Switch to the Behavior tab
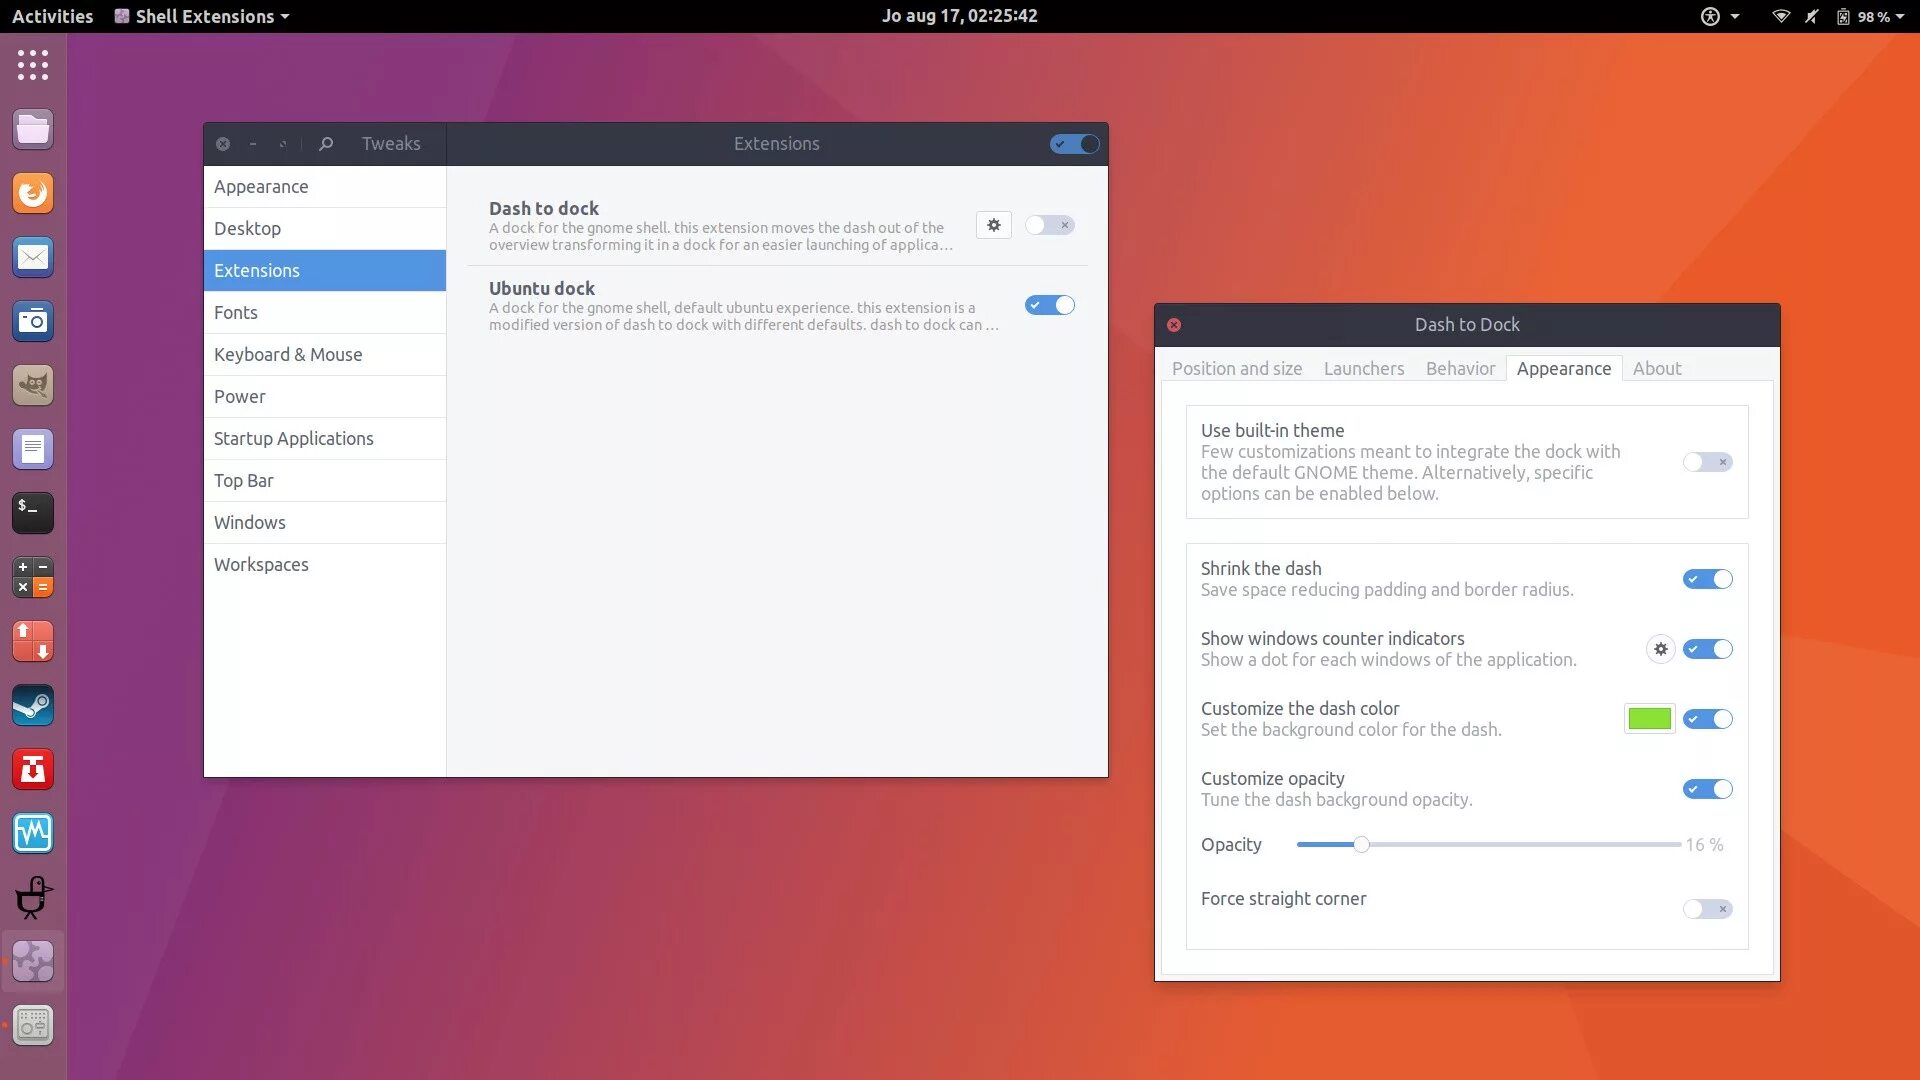 1460,368
